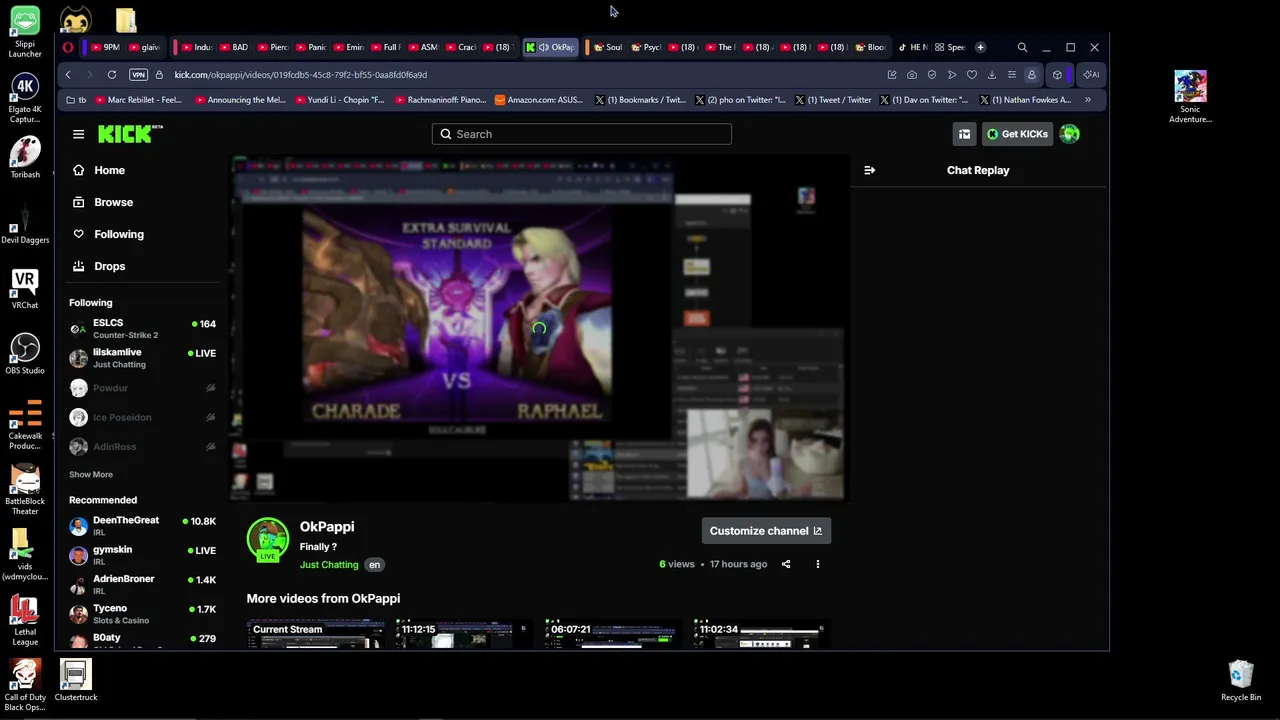Open the Just Chatting category link
The height and width of the screenshot is (720, 1280).
[329, 565]
